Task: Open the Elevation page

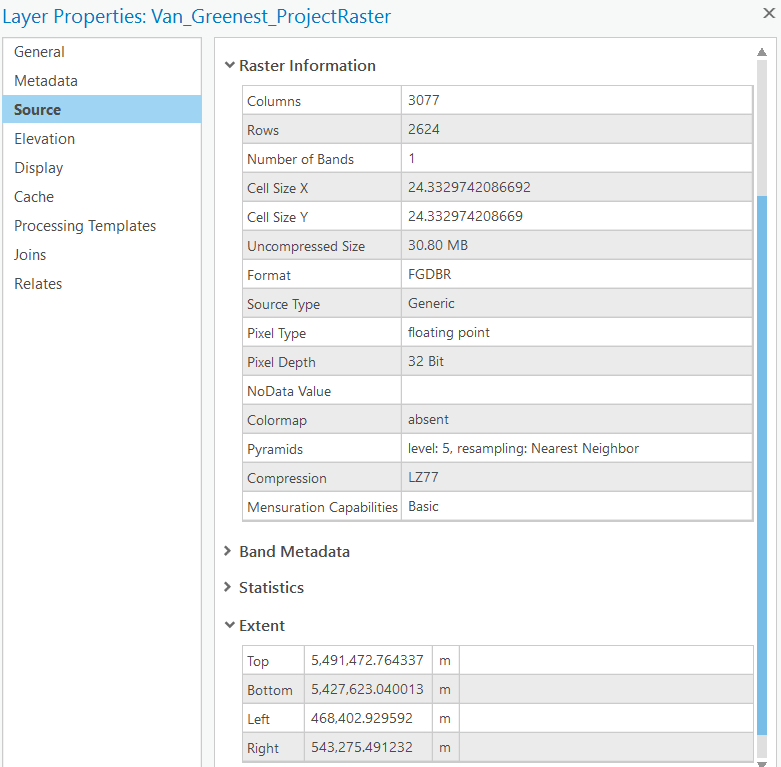Action: click(45, 139)
